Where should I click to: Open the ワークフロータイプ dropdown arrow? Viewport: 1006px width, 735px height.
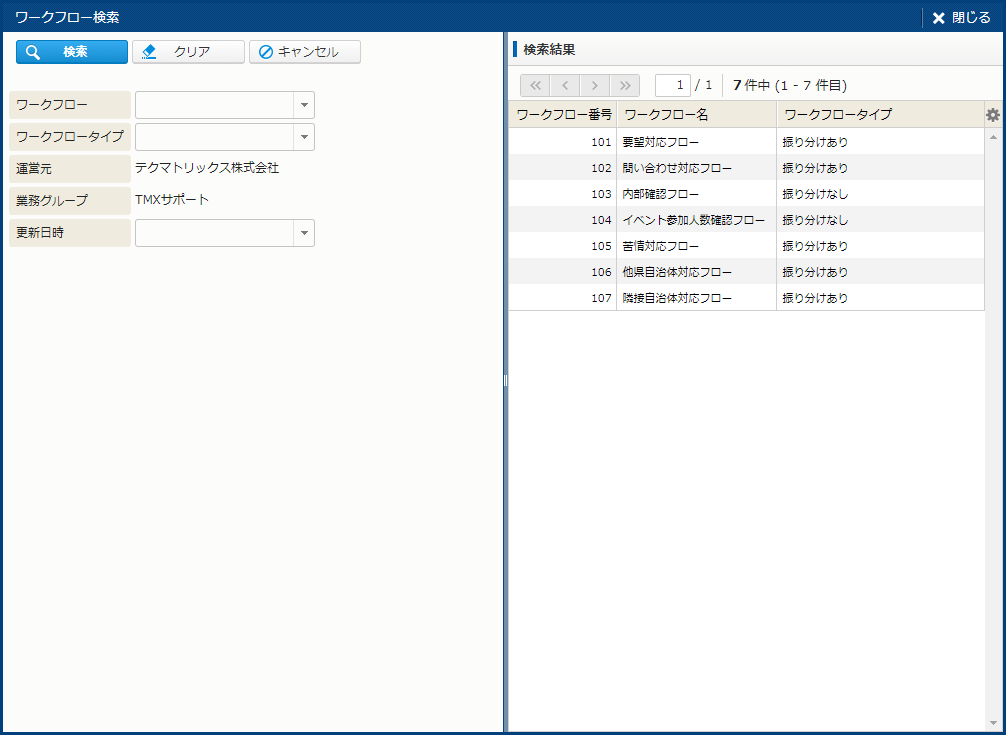click(304, 137)
